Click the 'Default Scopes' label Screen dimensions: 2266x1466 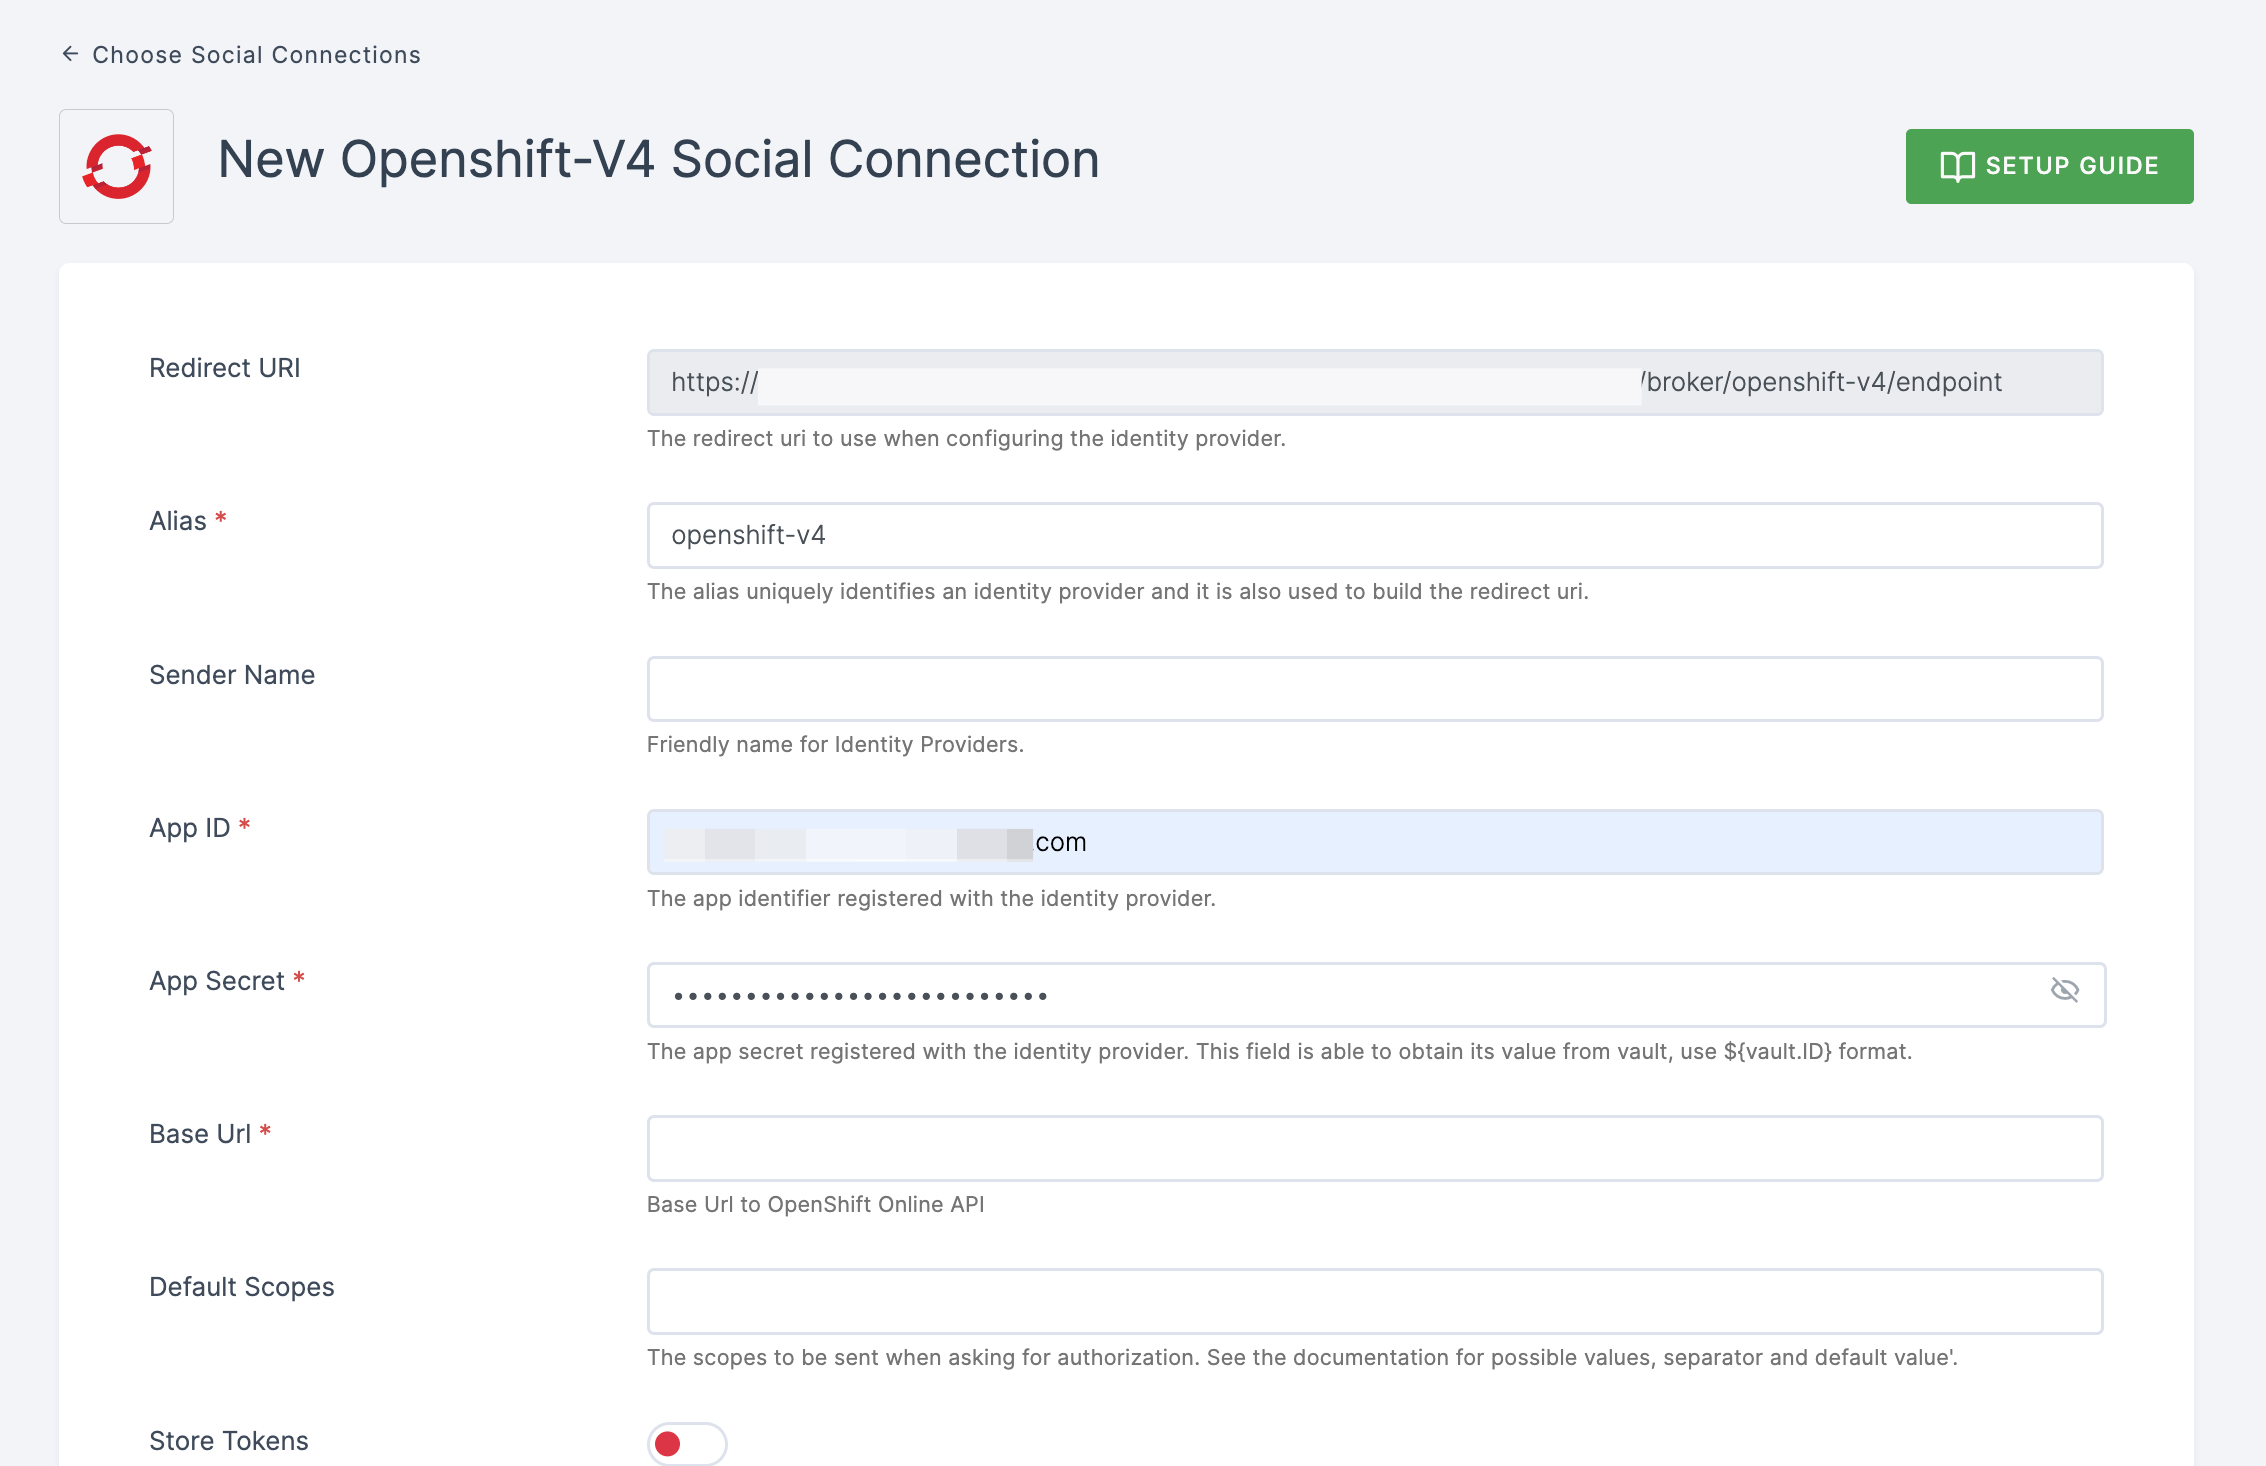(242, 1287)
